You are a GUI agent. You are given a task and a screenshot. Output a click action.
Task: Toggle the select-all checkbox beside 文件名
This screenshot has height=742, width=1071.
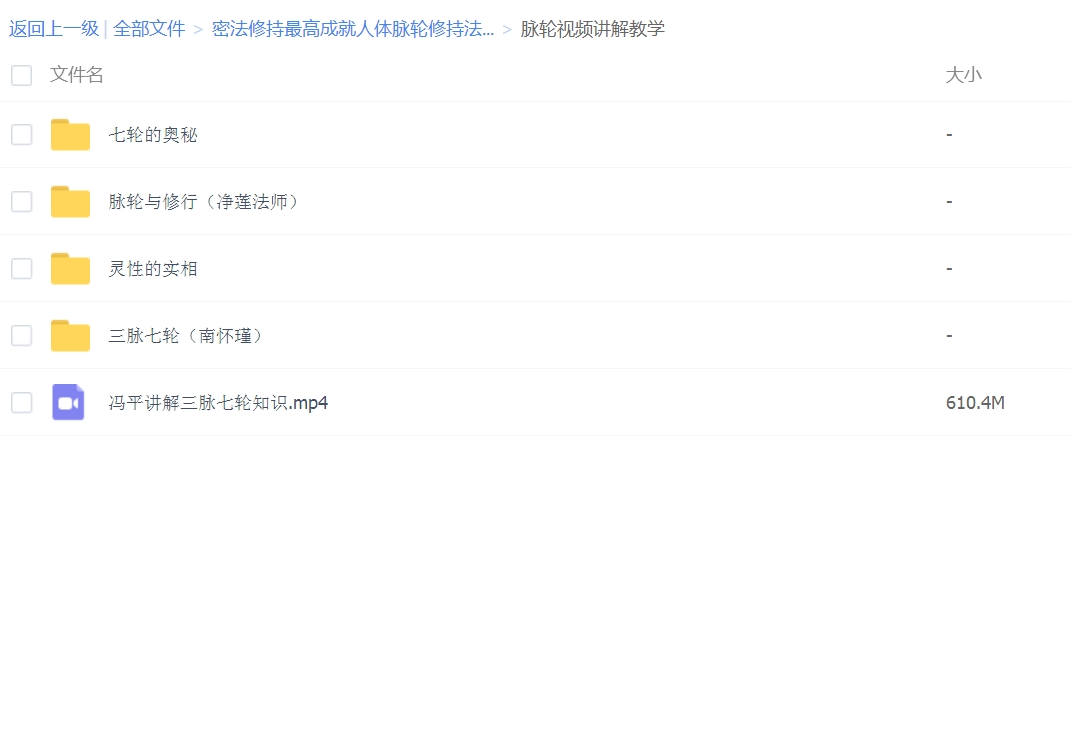21,75
